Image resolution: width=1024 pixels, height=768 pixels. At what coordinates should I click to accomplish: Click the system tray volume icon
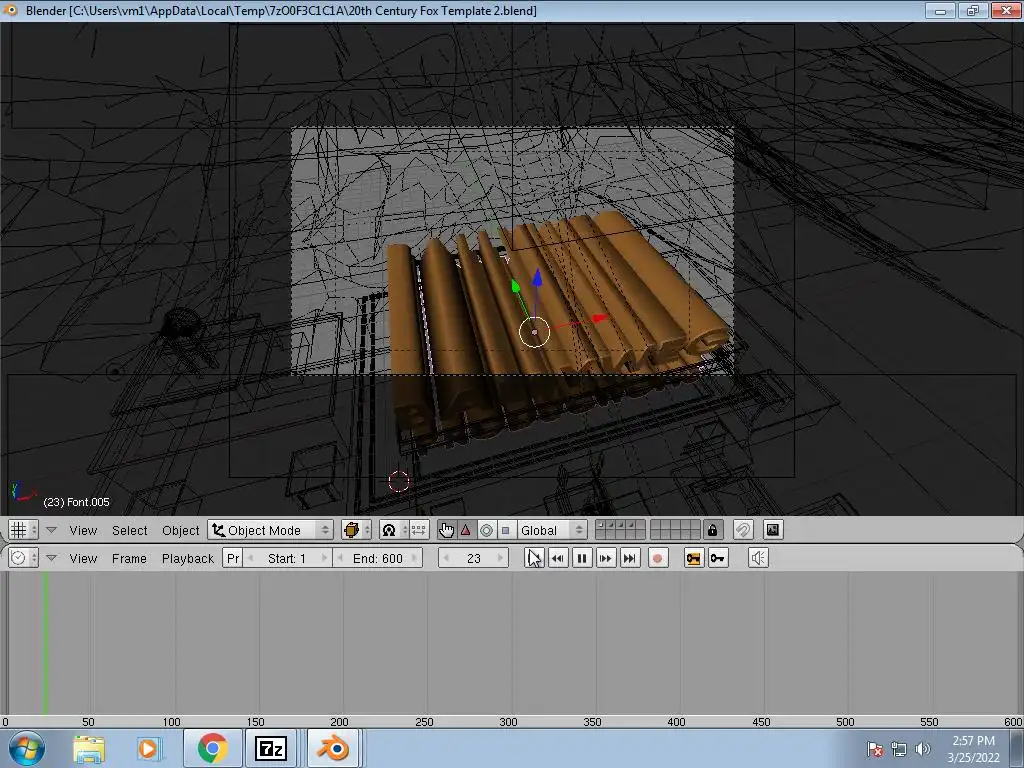point(923,749)
